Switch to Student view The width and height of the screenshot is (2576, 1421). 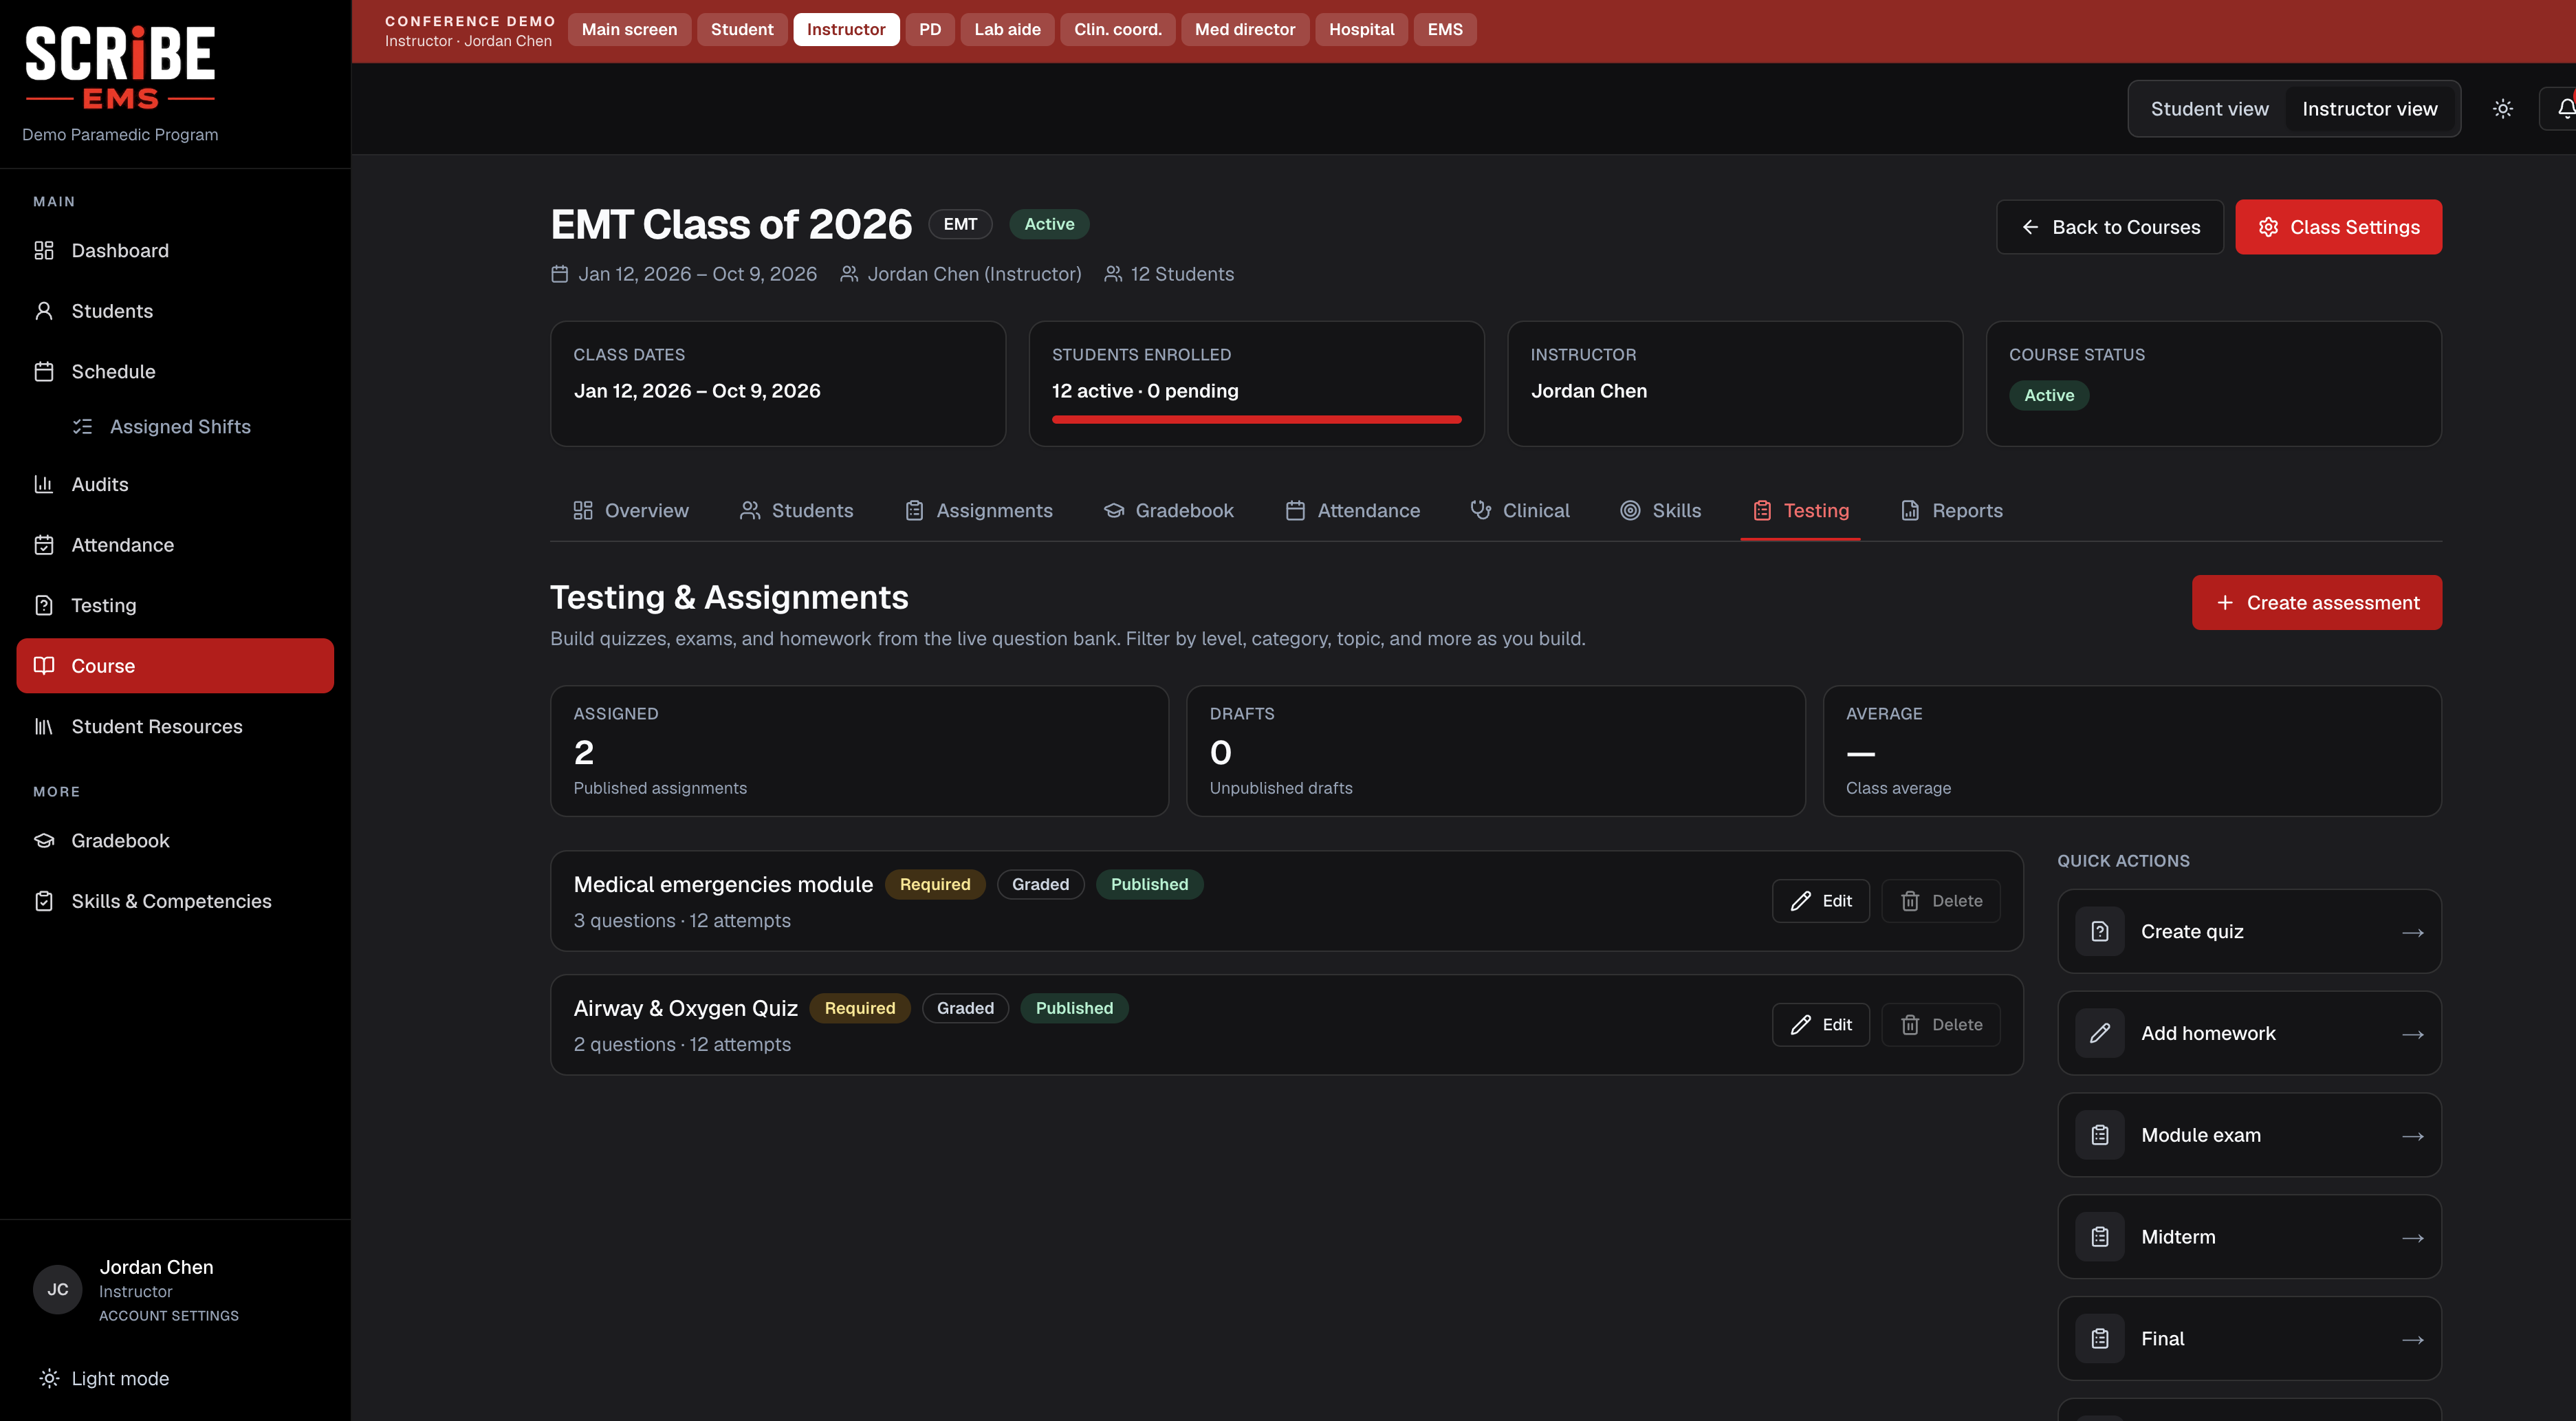point(2209,109)
